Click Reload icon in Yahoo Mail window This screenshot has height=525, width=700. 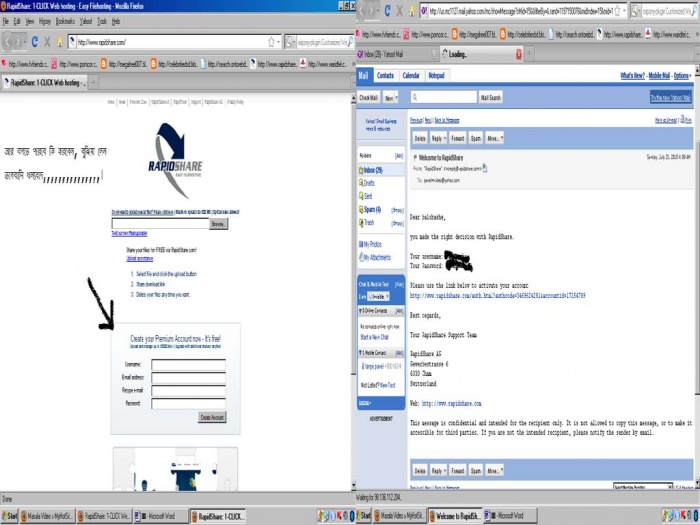(387, 11)
